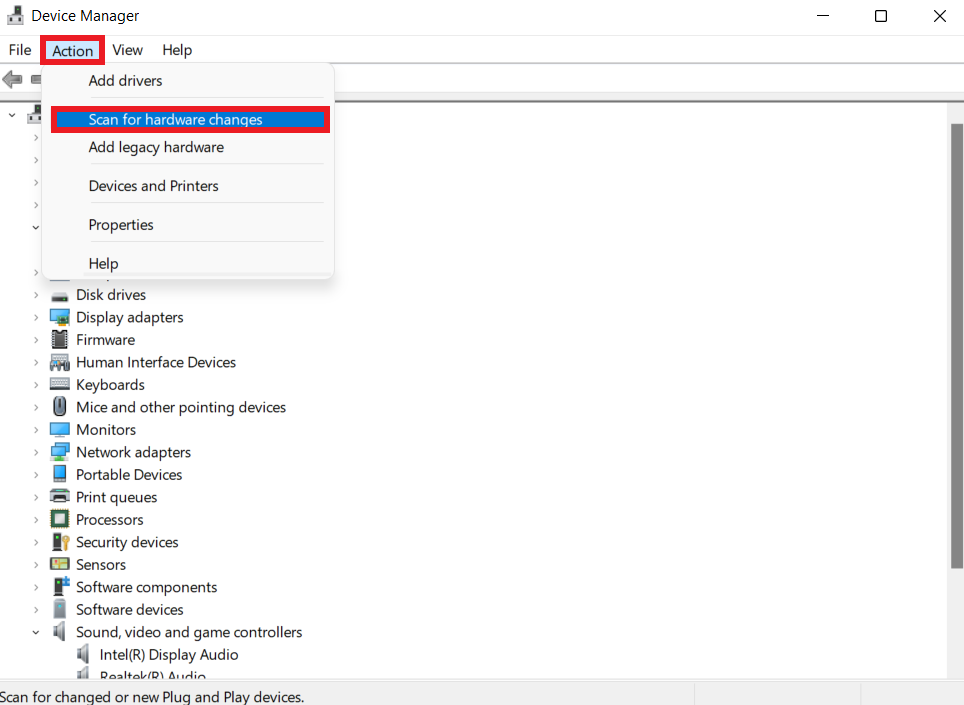Viewport: 964px width, 705px height.
Task: Expand the Display adapters node
Action: pyautogui.click(x=36, y=317)
